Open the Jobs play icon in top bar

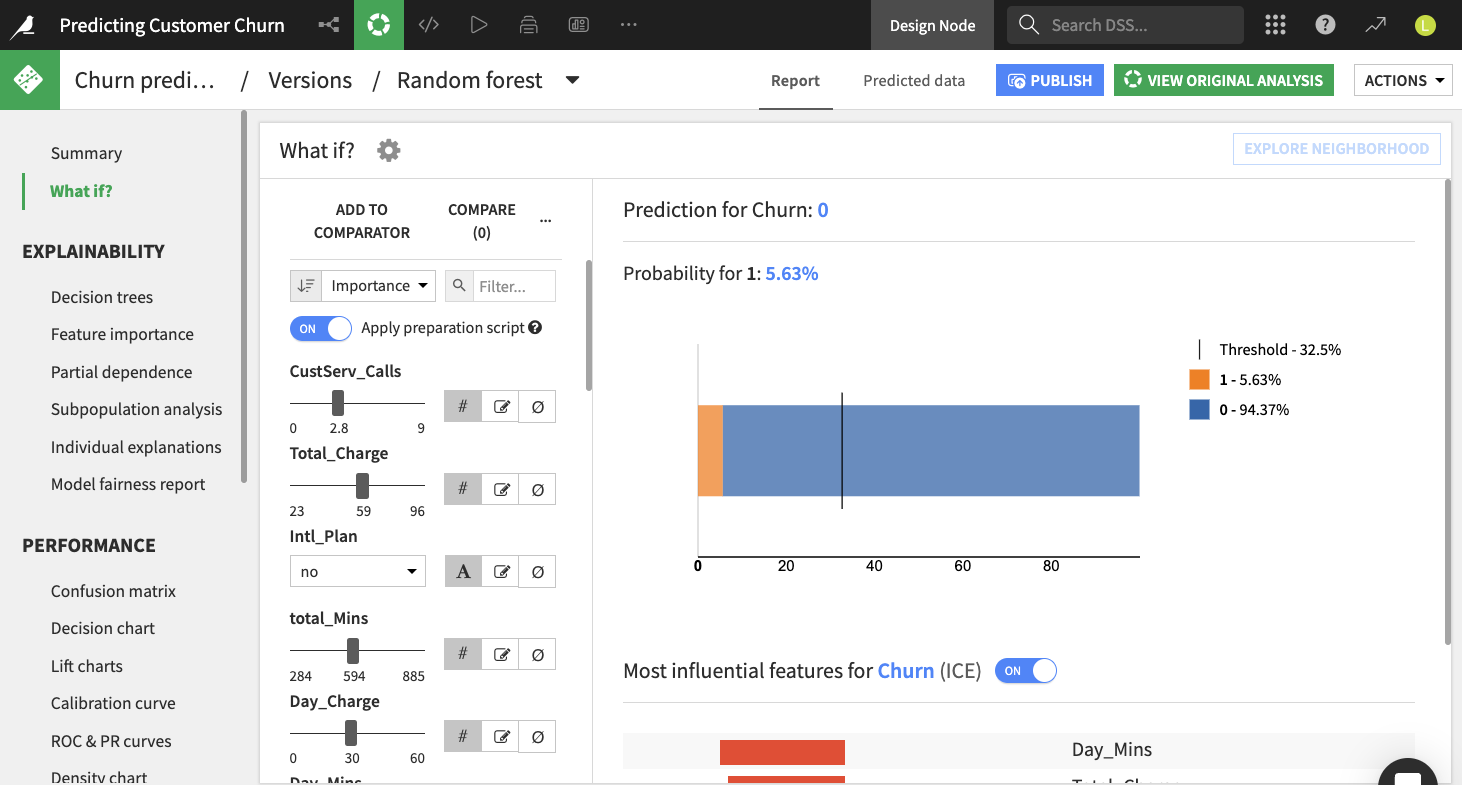click(x=479, y=24)
